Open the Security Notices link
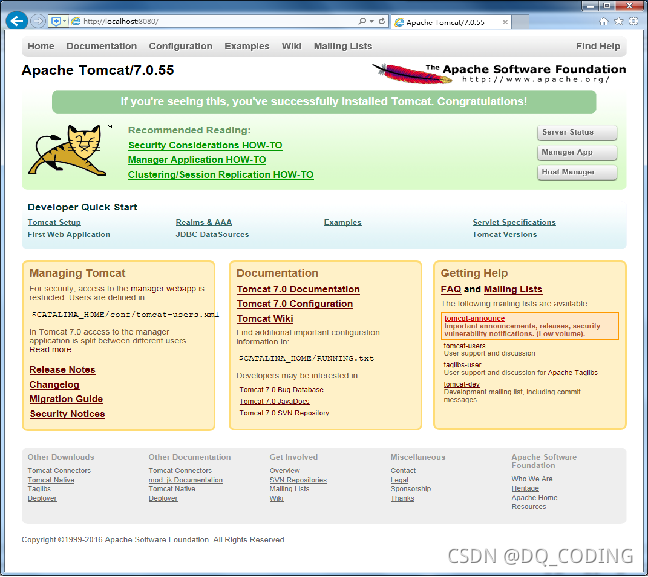This screenshot has height=577, width=648. click(x=67, y=414)
